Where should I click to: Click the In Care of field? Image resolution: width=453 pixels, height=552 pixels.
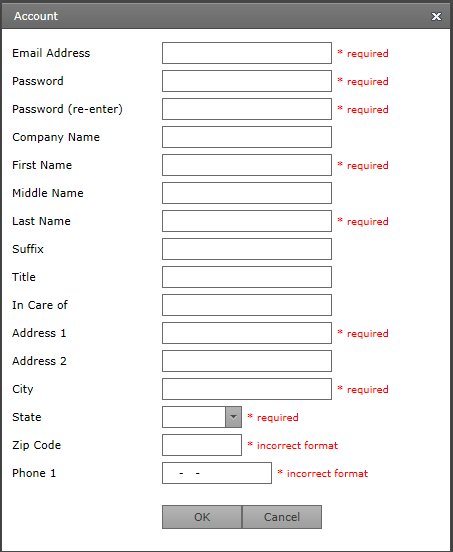click(247, 305)
